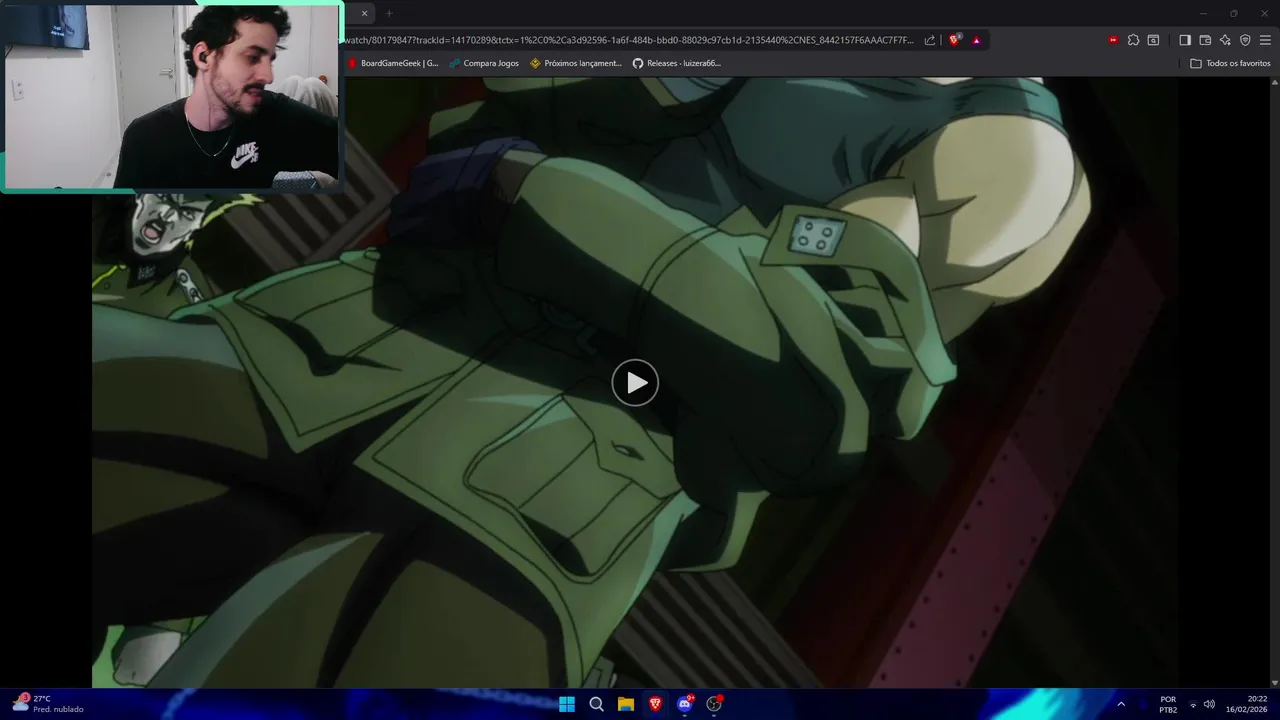Open Brave Rewards triangle icon

pos(976,40)
